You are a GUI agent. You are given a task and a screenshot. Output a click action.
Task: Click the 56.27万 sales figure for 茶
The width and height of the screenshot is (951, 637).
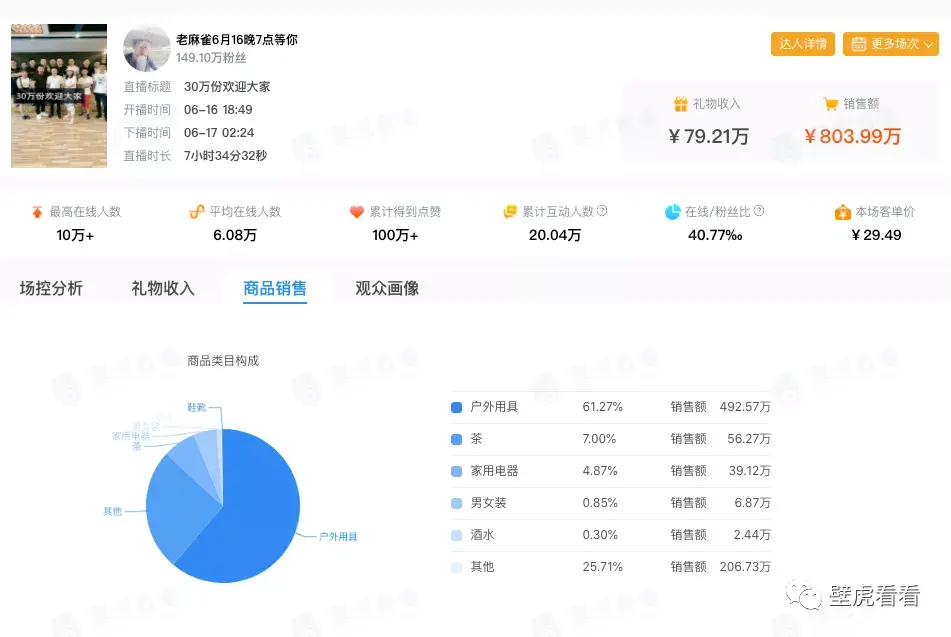click(748, 439)
